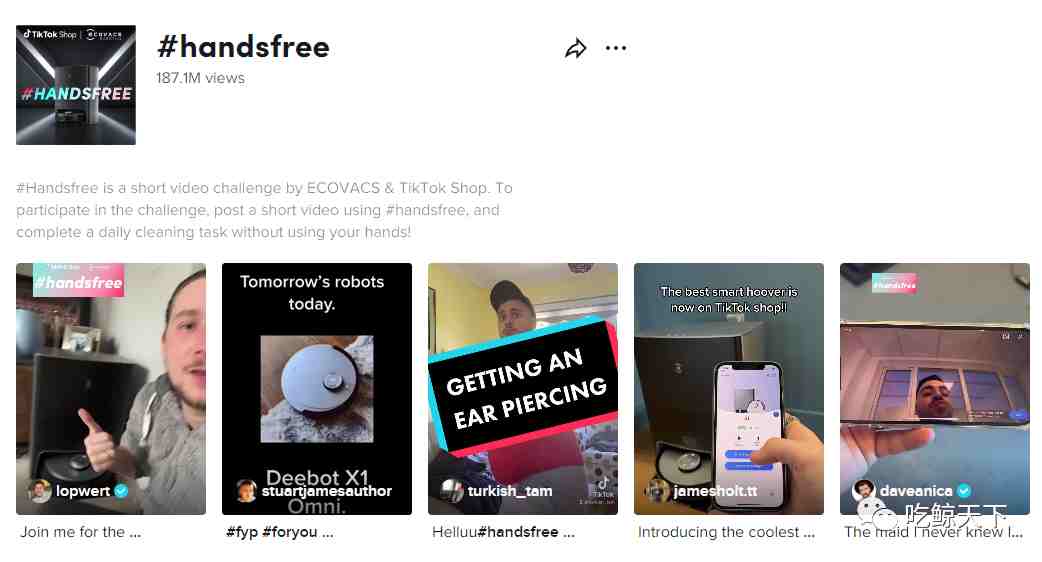1042x562 pixels.
Task: Click daveanica's verified badge
Action: click(964, 491)
